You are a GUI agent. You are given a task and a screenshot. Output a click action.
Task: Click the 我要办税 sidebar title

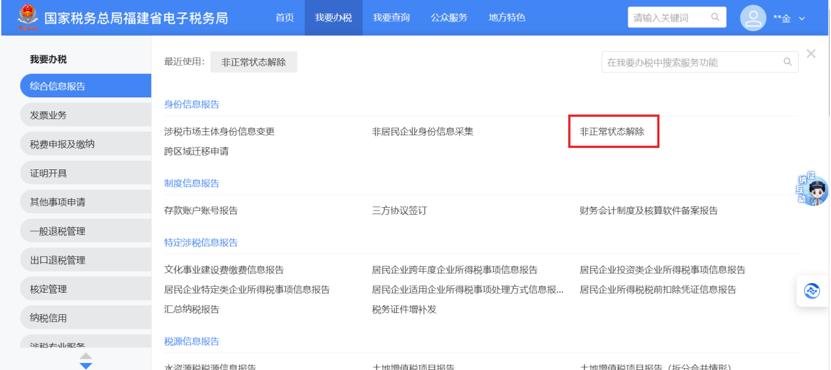click(48, 59)
